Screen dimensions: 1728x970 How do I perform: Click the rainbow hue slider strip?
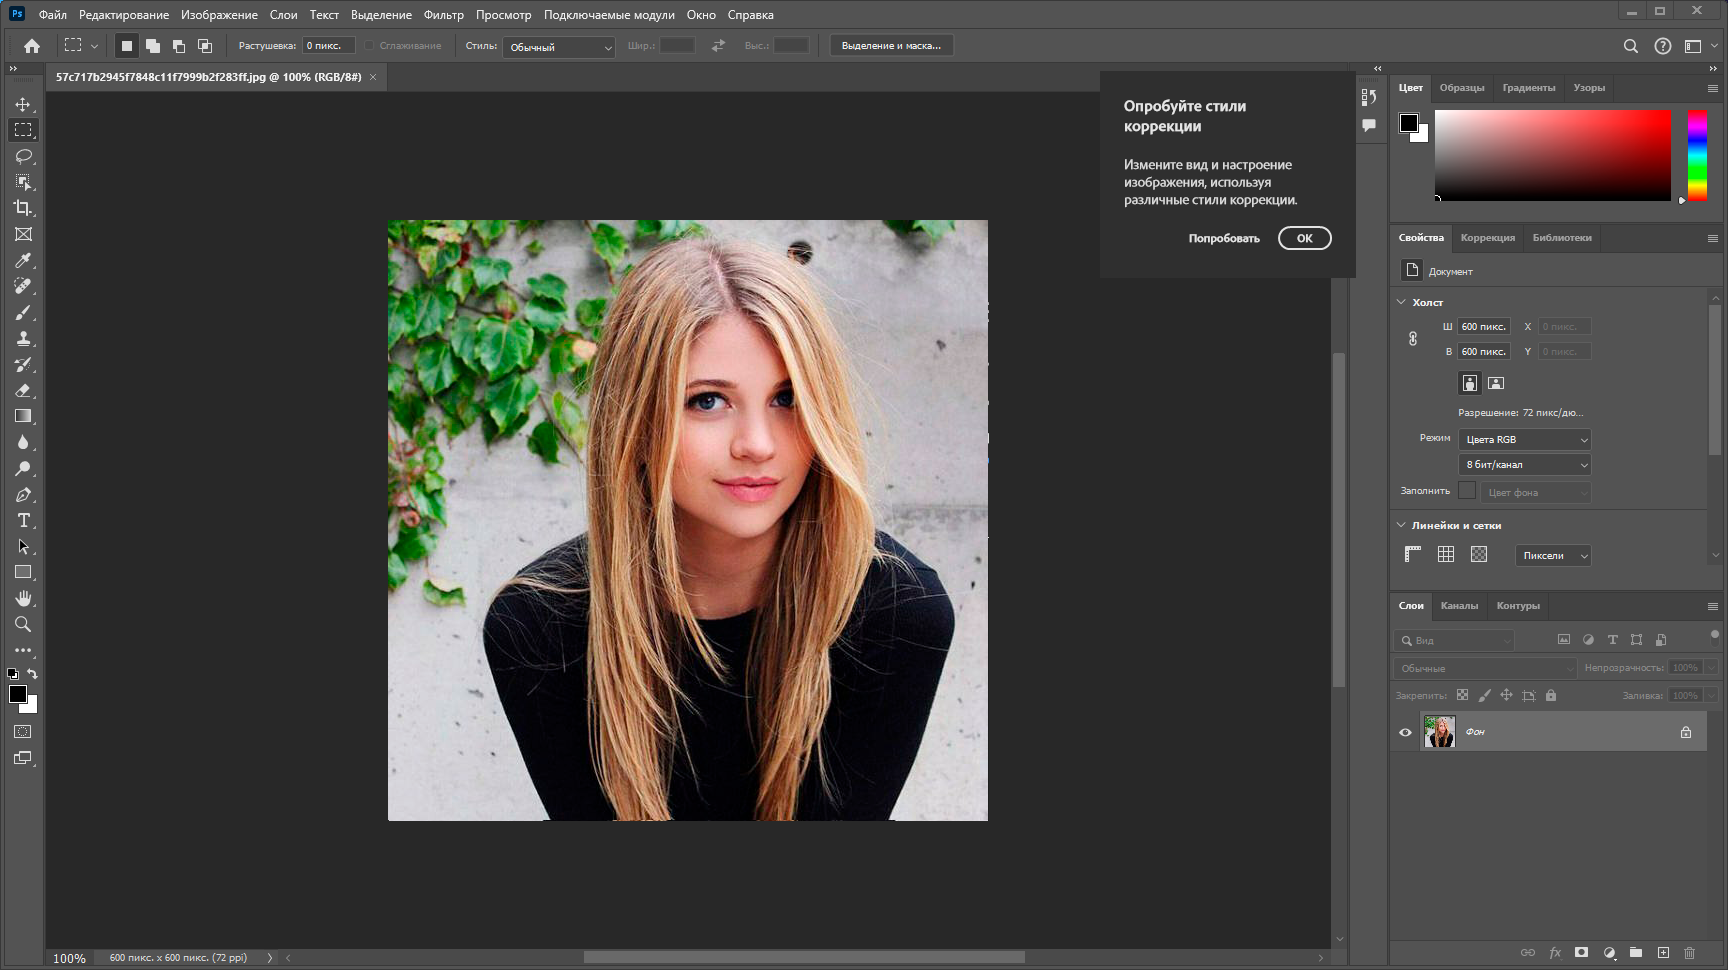(x=1697, y=155)
